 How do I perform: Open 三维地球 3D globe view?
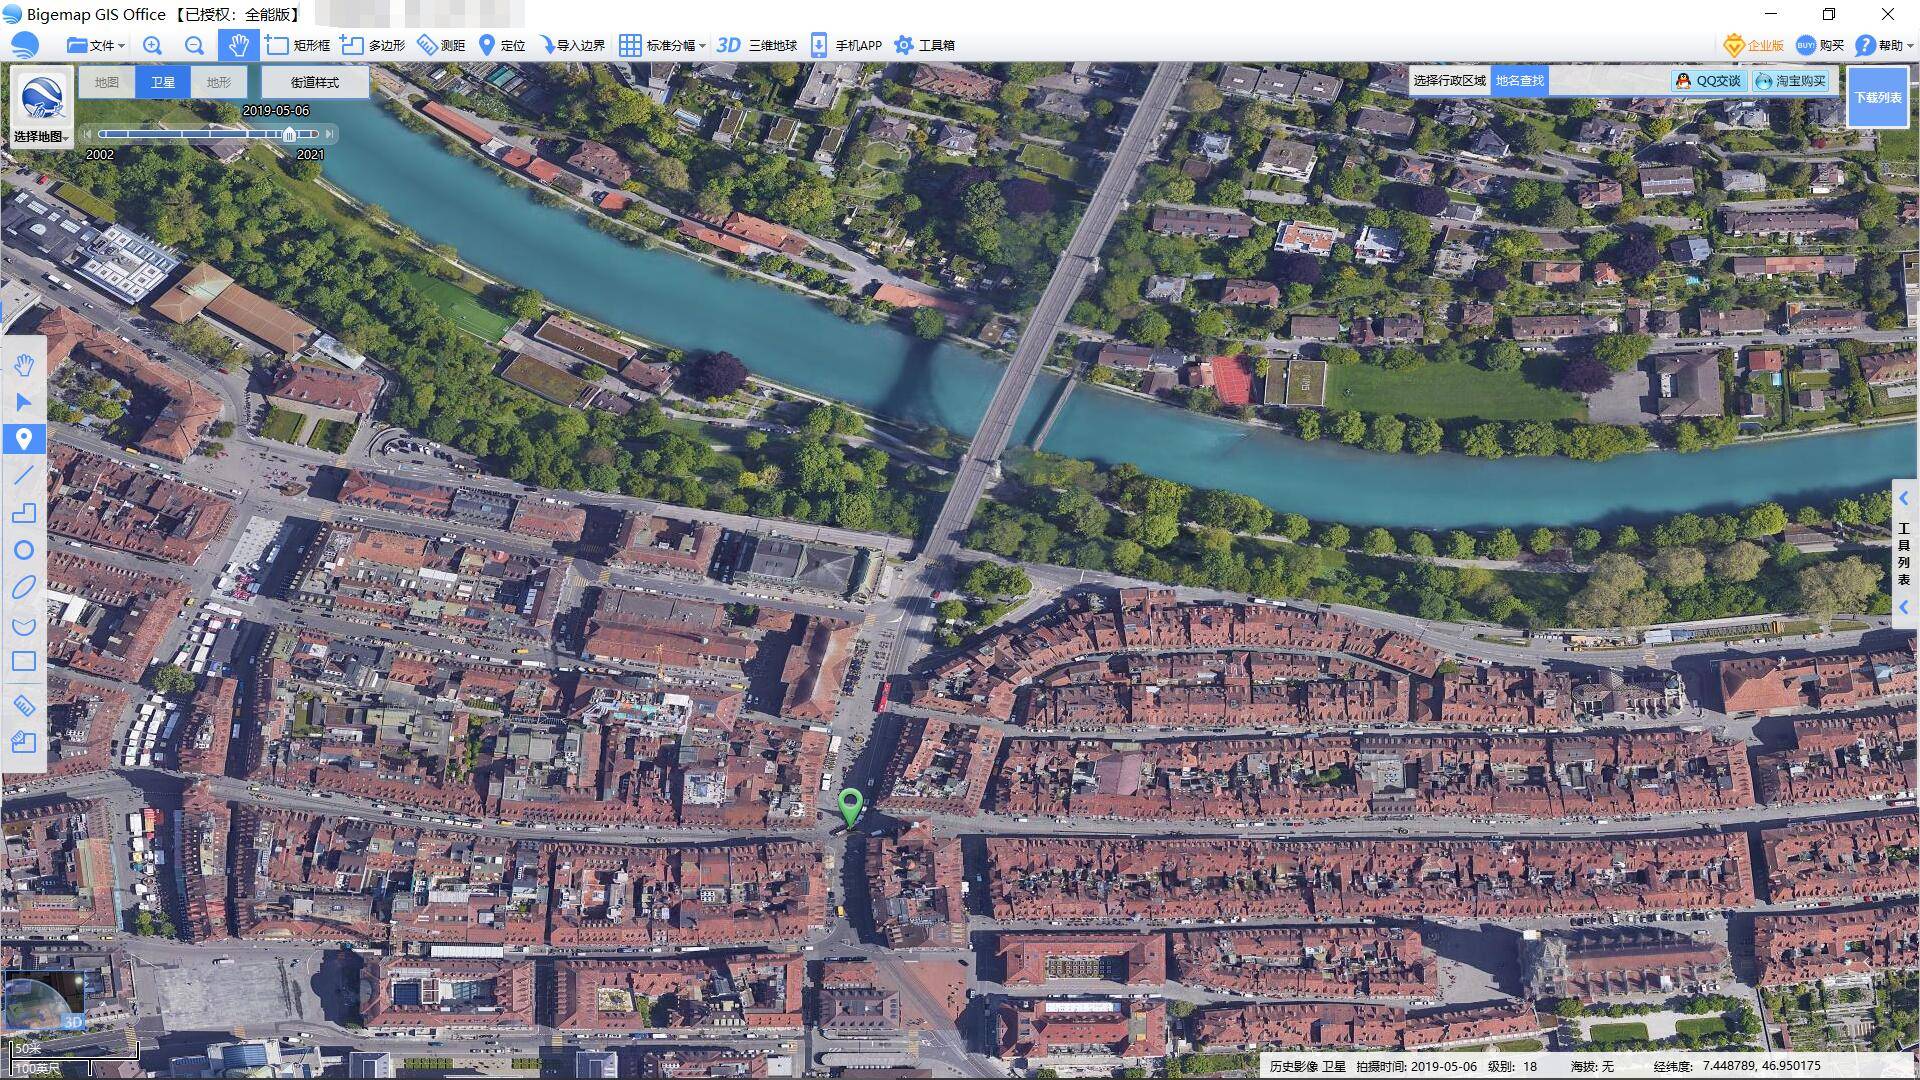(x=757, y=45)
